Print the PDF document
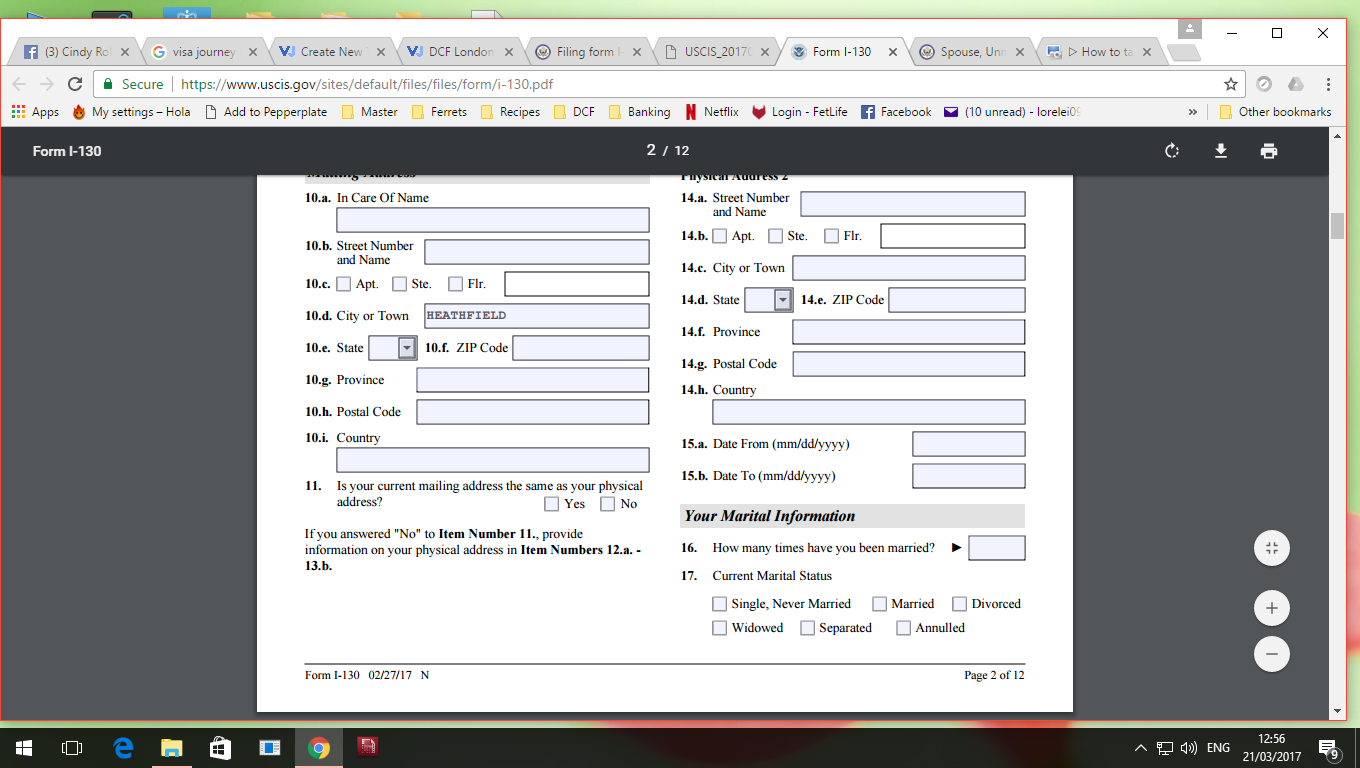The height and width of the screenshot is (768, 1360). [x=1269, y=151]
